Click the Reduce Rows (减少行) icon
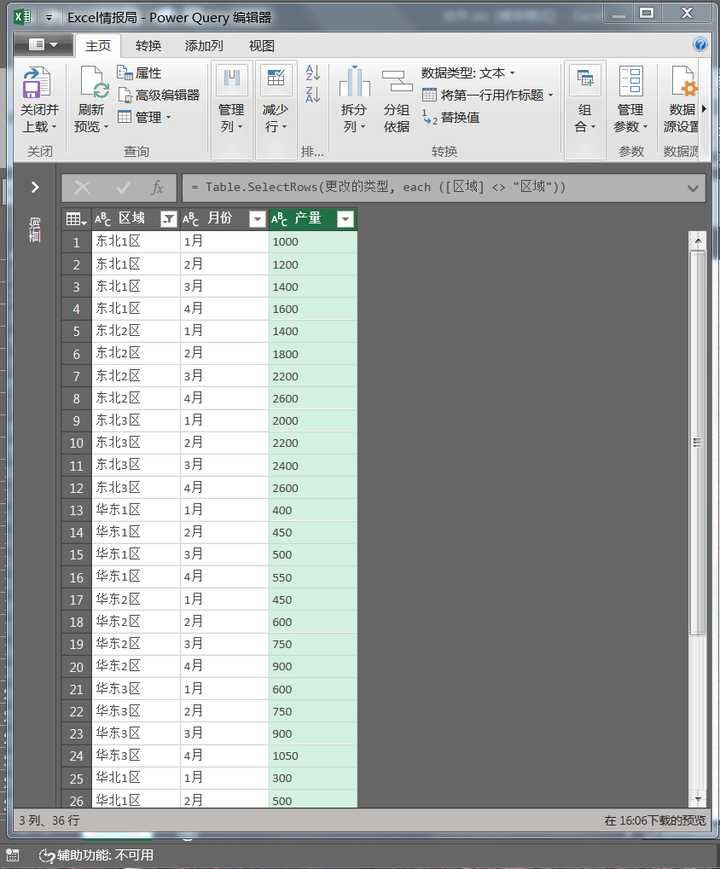Viewport: 720px width, 869px height. 276,79
